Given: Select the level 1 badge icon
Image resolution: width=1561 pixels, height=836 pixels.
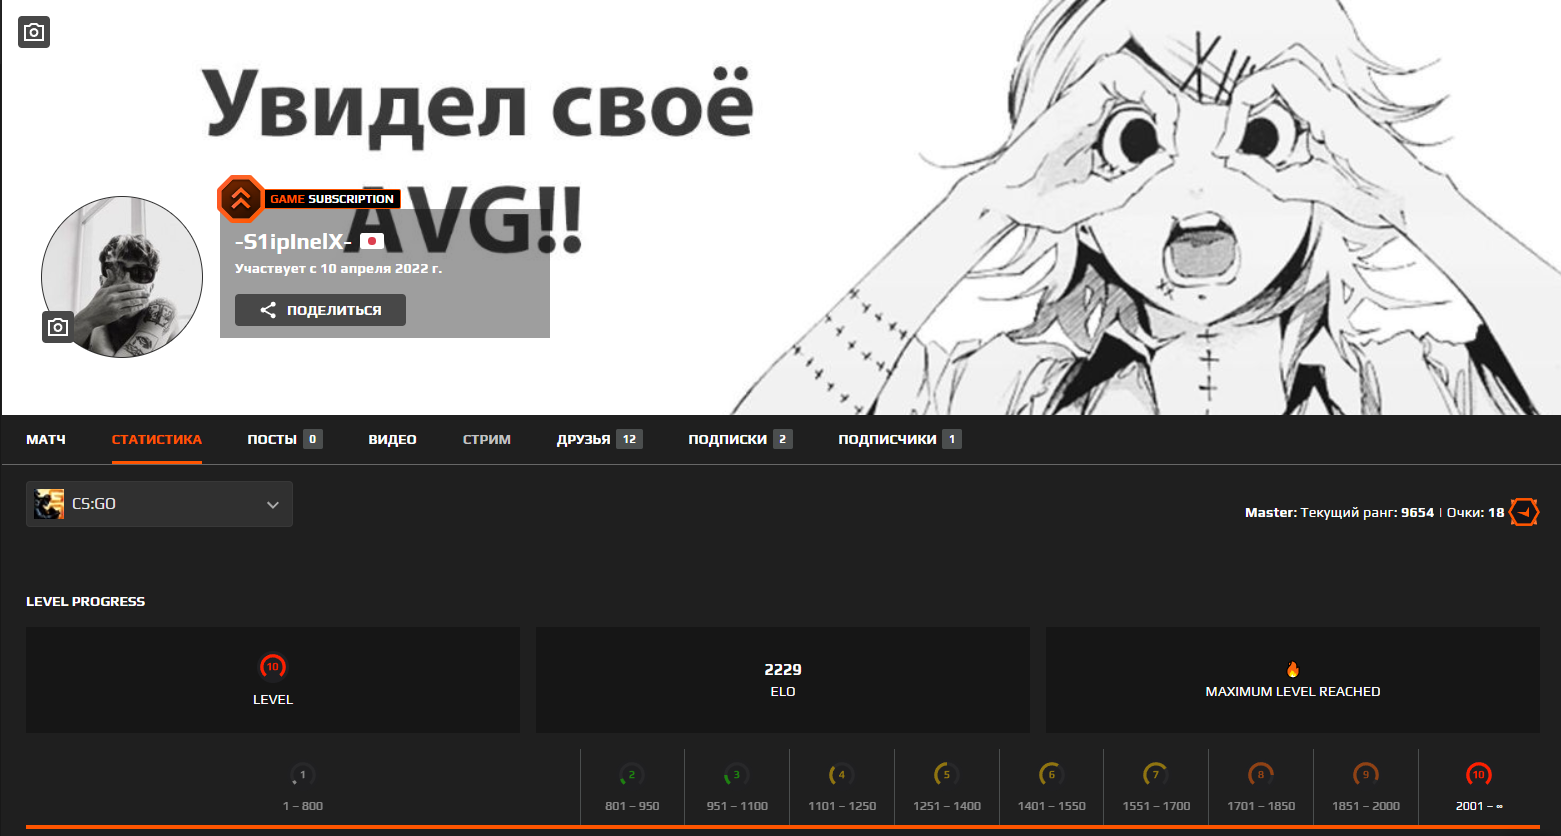Looking at the screenshot, I should point(302,774).
